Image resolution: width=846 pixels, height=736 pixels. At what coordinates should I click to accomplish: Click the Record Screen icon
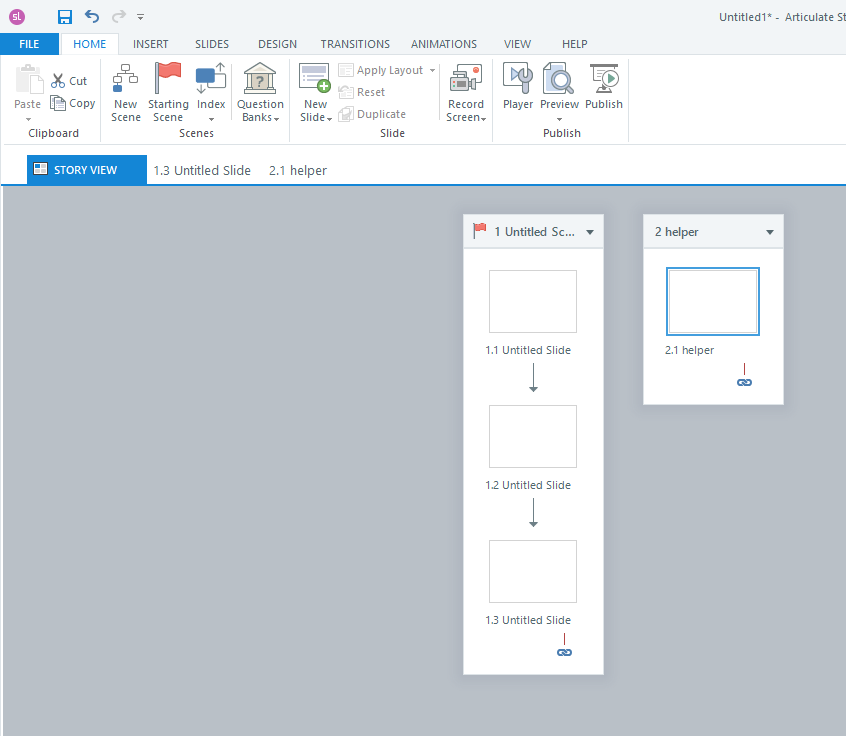click(x=466, y=92)
